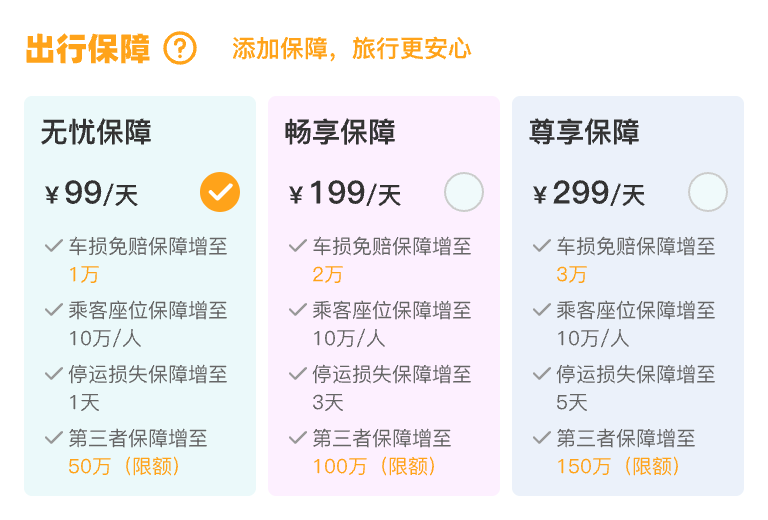Click checkmark beside 停运损失 in 尊享保障 card

click(x=542, y=374)
